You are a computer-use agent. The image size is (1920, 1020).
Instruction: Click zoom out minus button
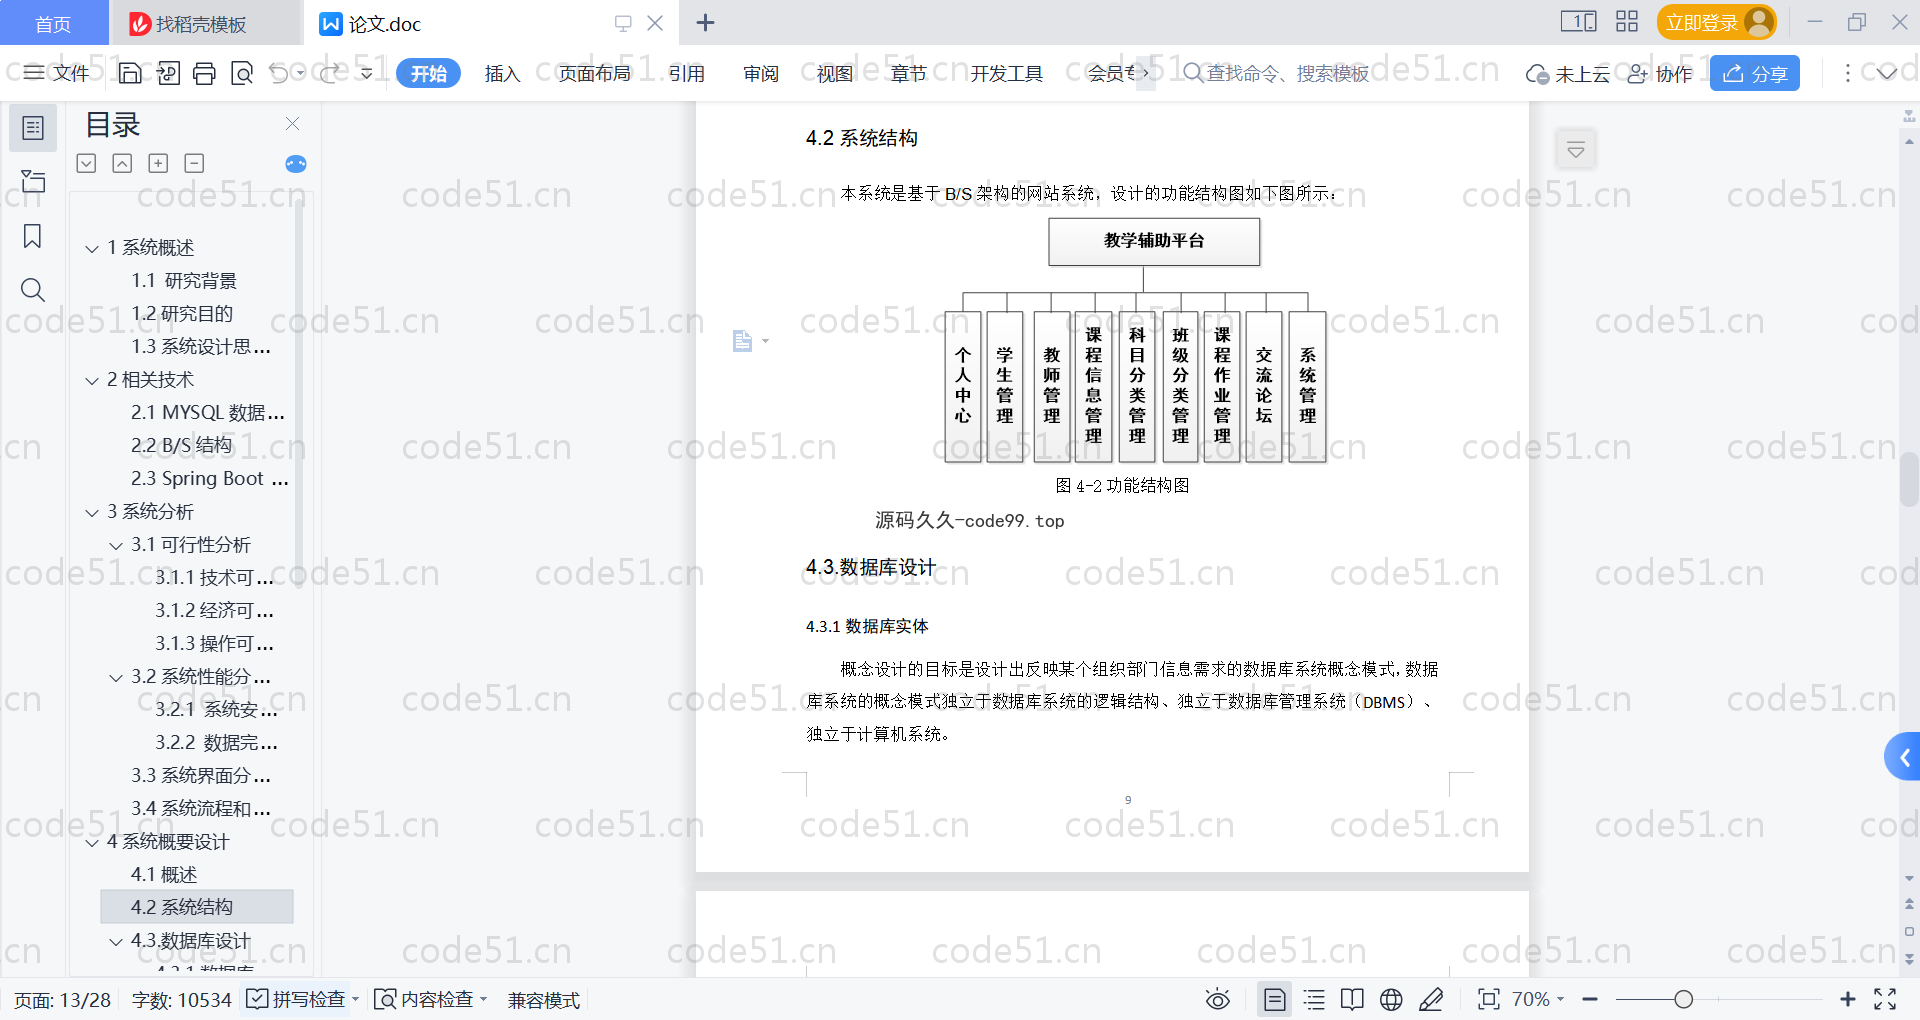[x=1590, y=999]
